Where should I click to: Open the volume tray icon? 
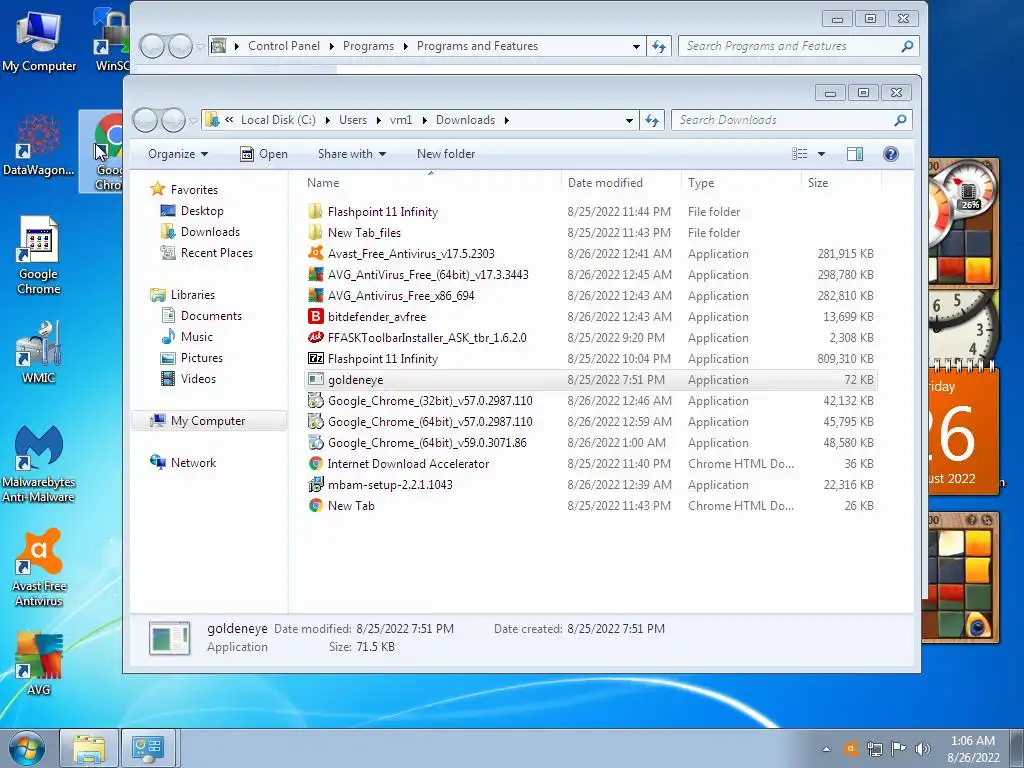[x=922, y=748]
